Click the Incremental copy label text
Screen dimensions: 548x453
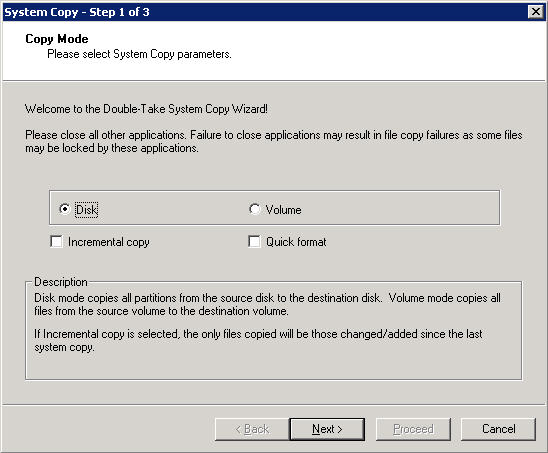[109, 242]
